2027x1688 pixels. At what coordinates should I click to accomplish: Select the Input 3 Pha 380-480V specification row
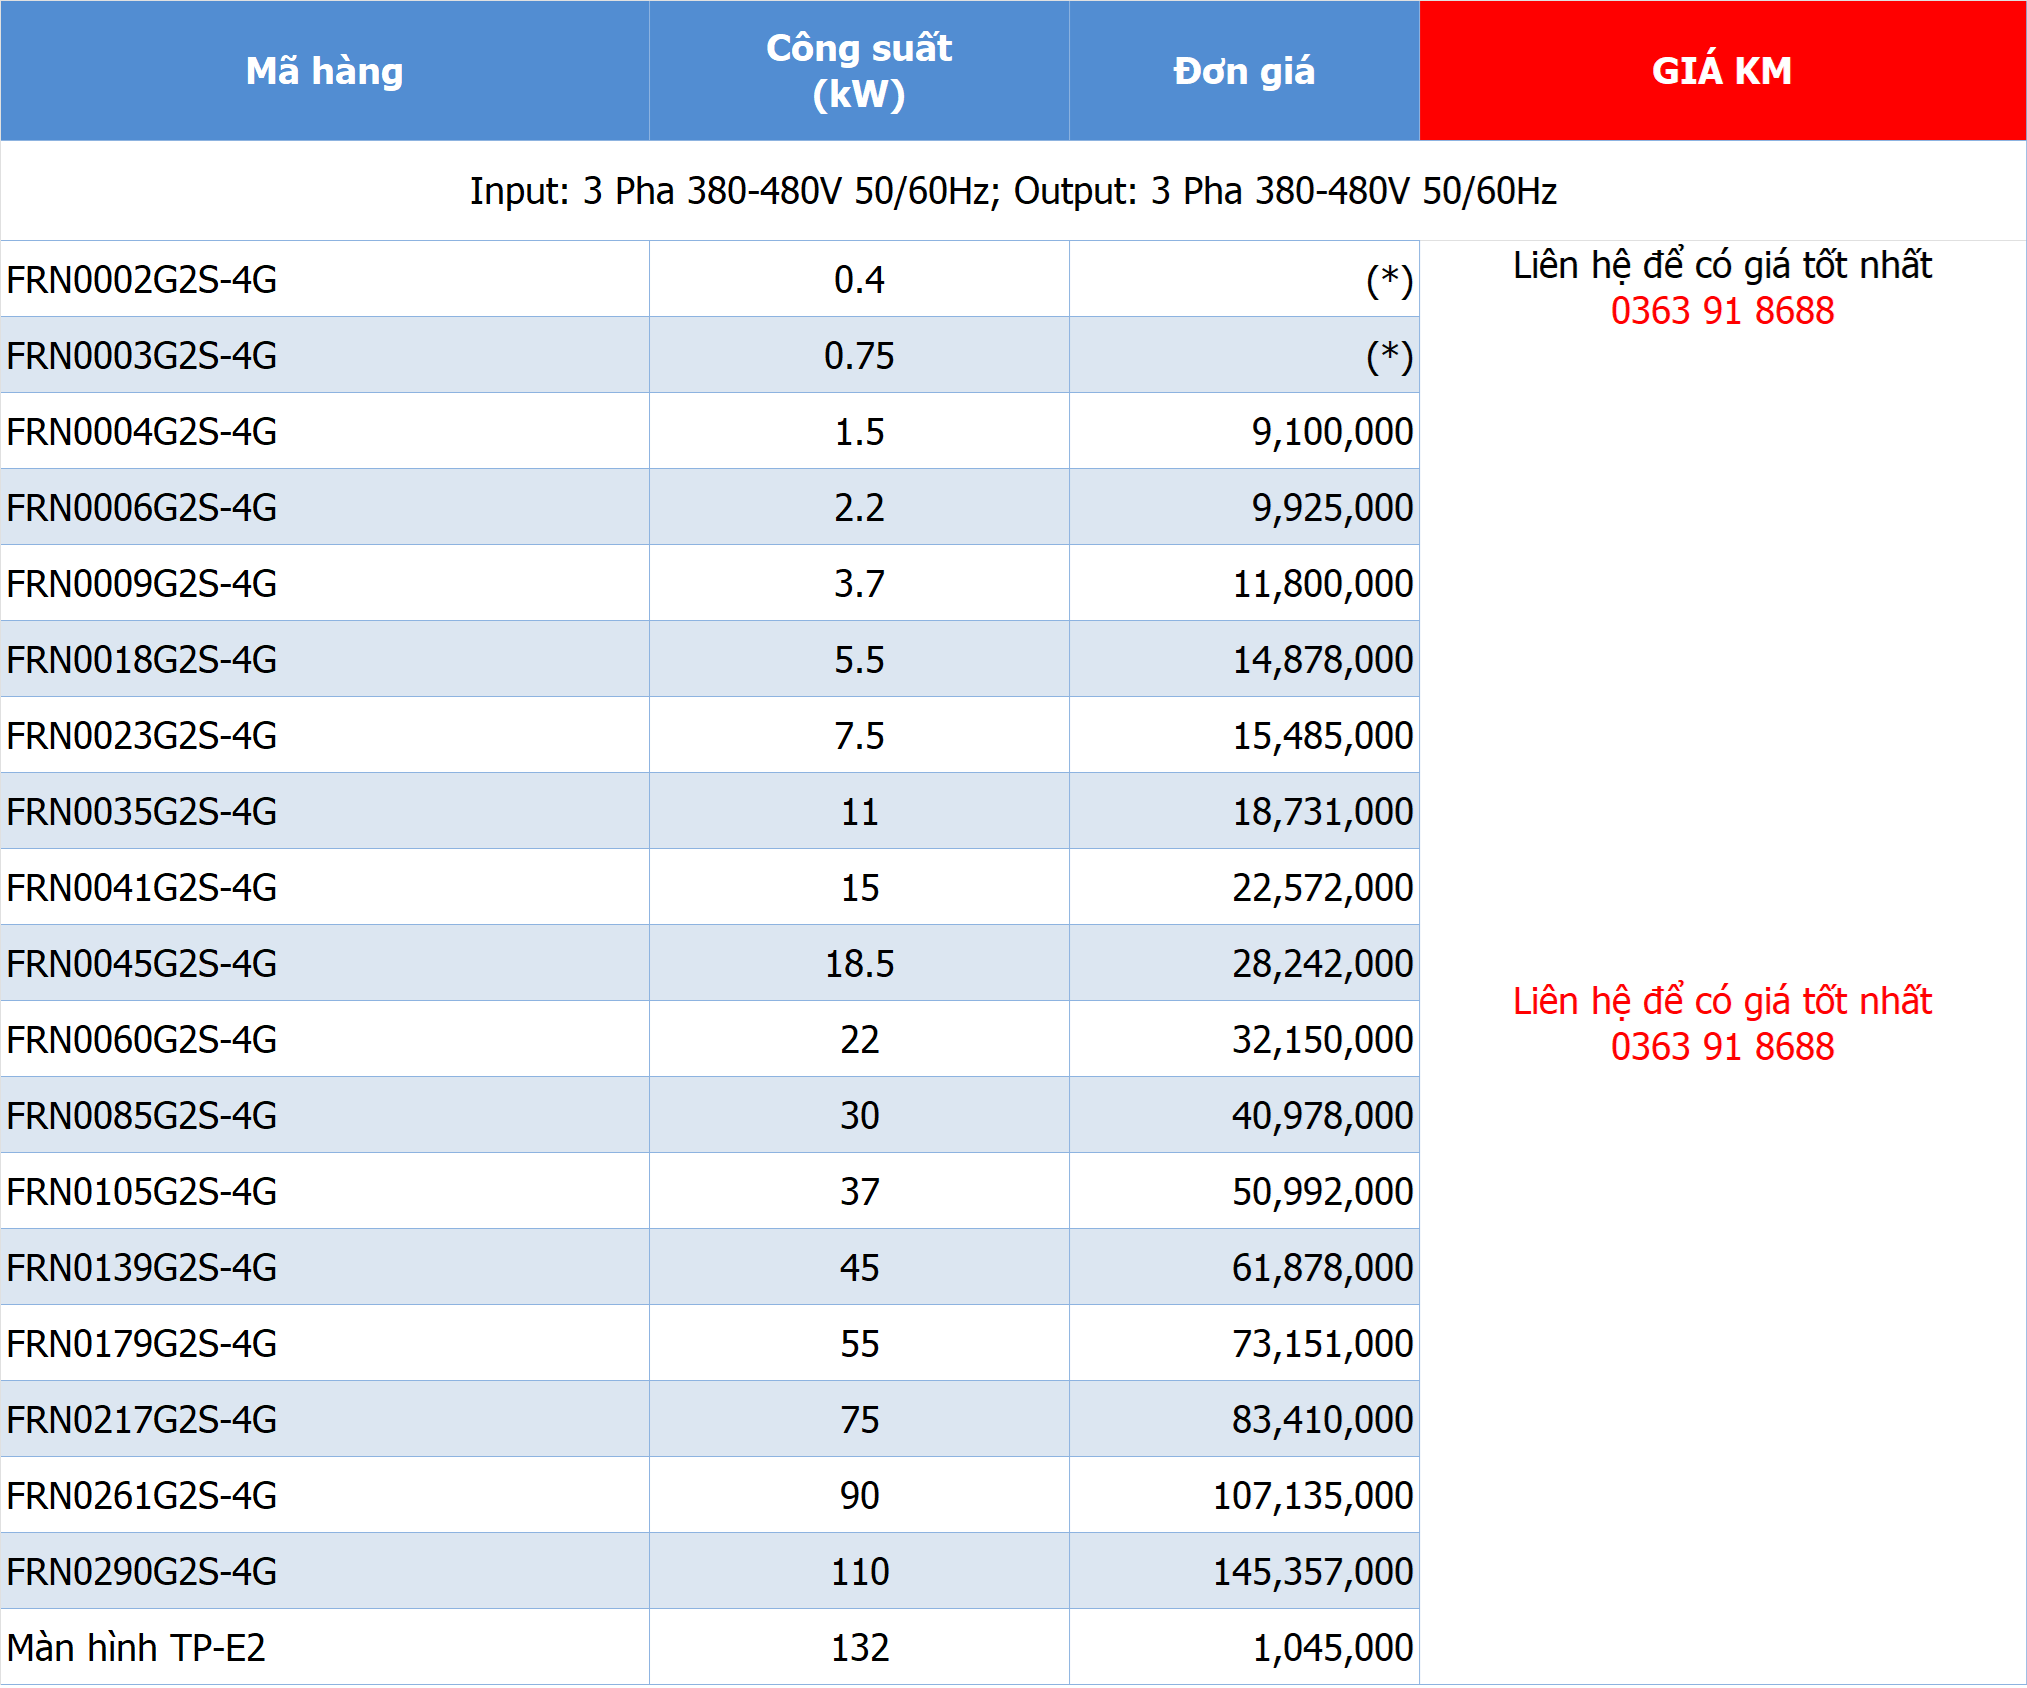[1013, 190]
